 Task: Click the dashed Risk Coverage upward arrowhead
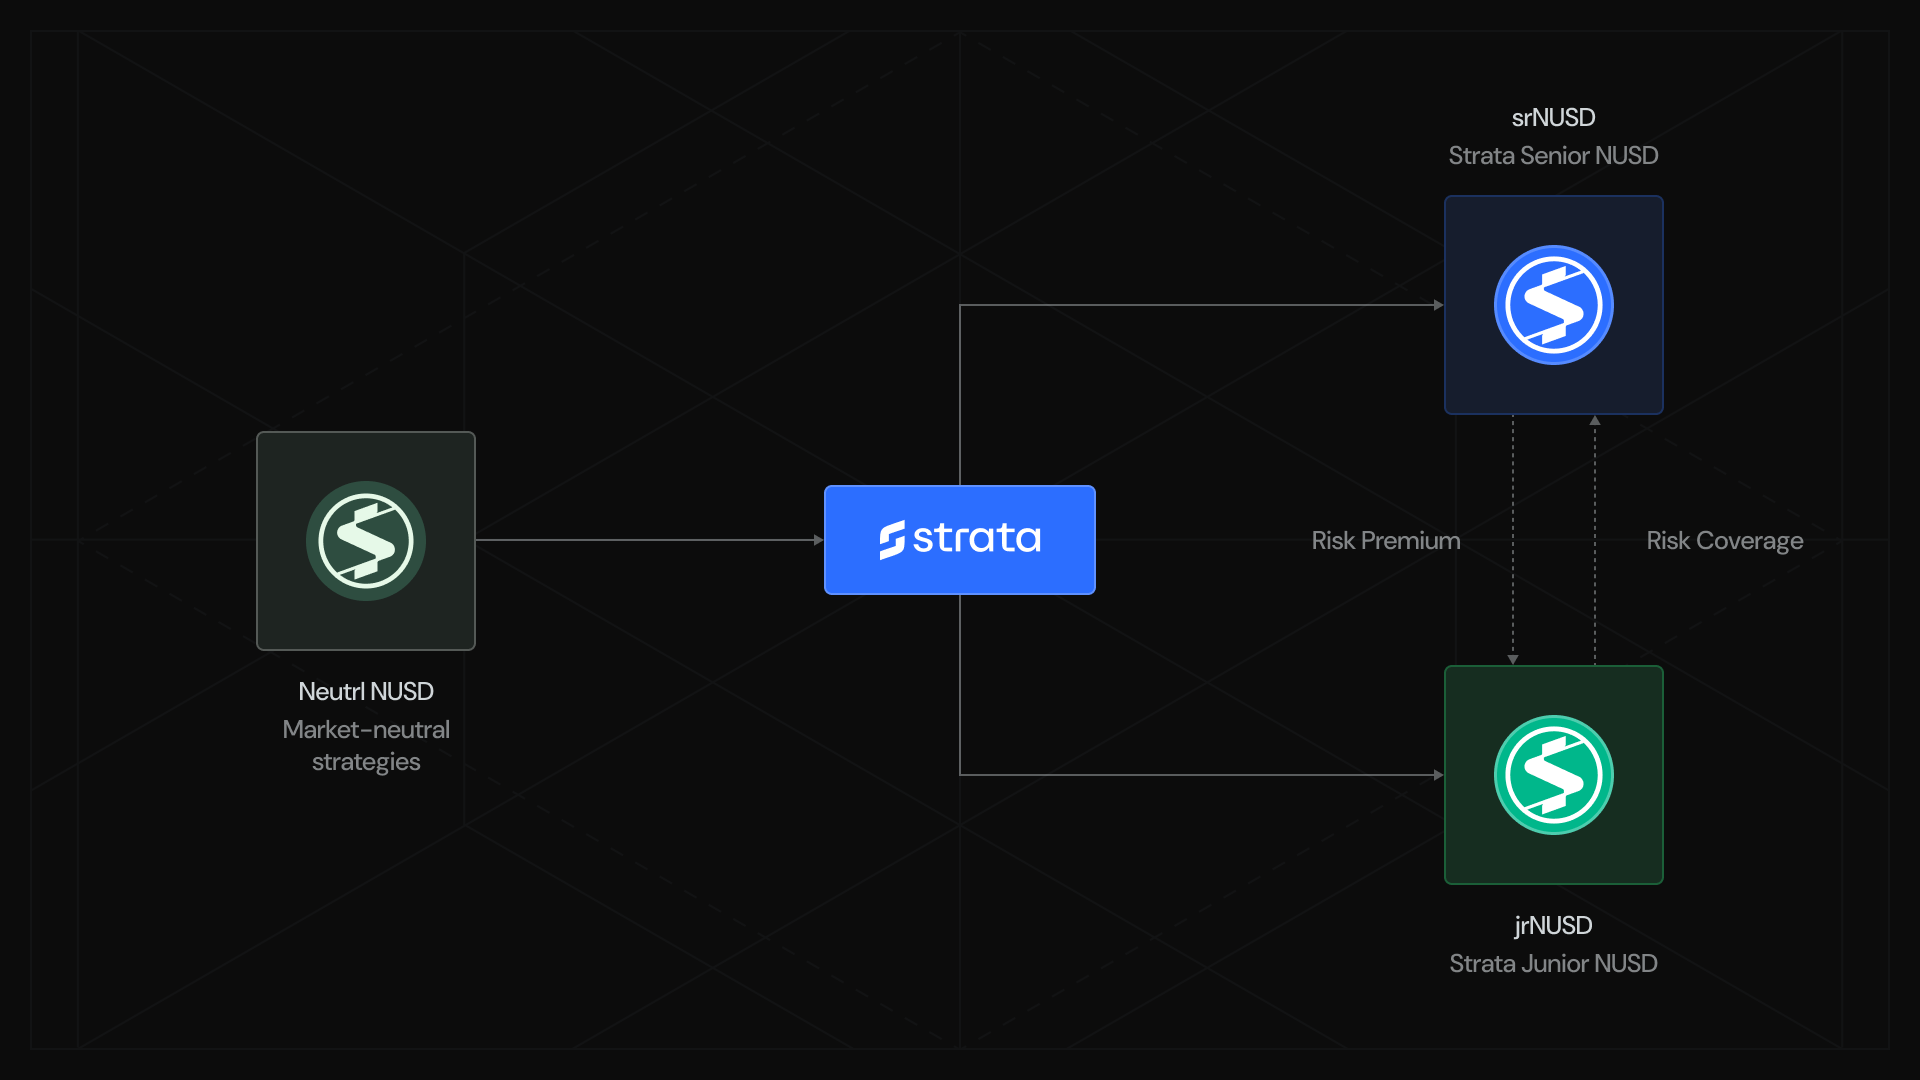coord(1595,421)
